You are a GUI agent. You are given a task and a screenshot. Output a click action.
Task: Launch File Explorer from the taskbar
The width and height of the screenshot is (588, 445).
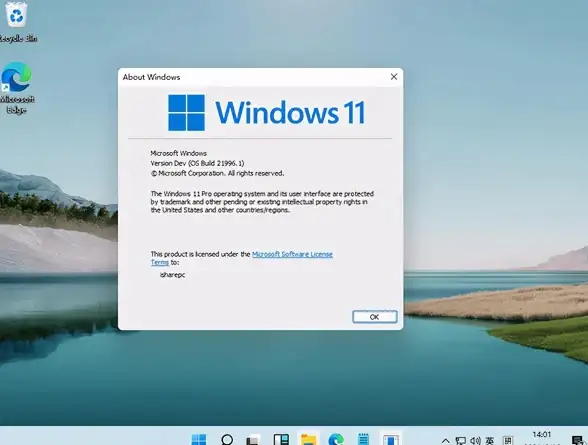coord(309,439)
